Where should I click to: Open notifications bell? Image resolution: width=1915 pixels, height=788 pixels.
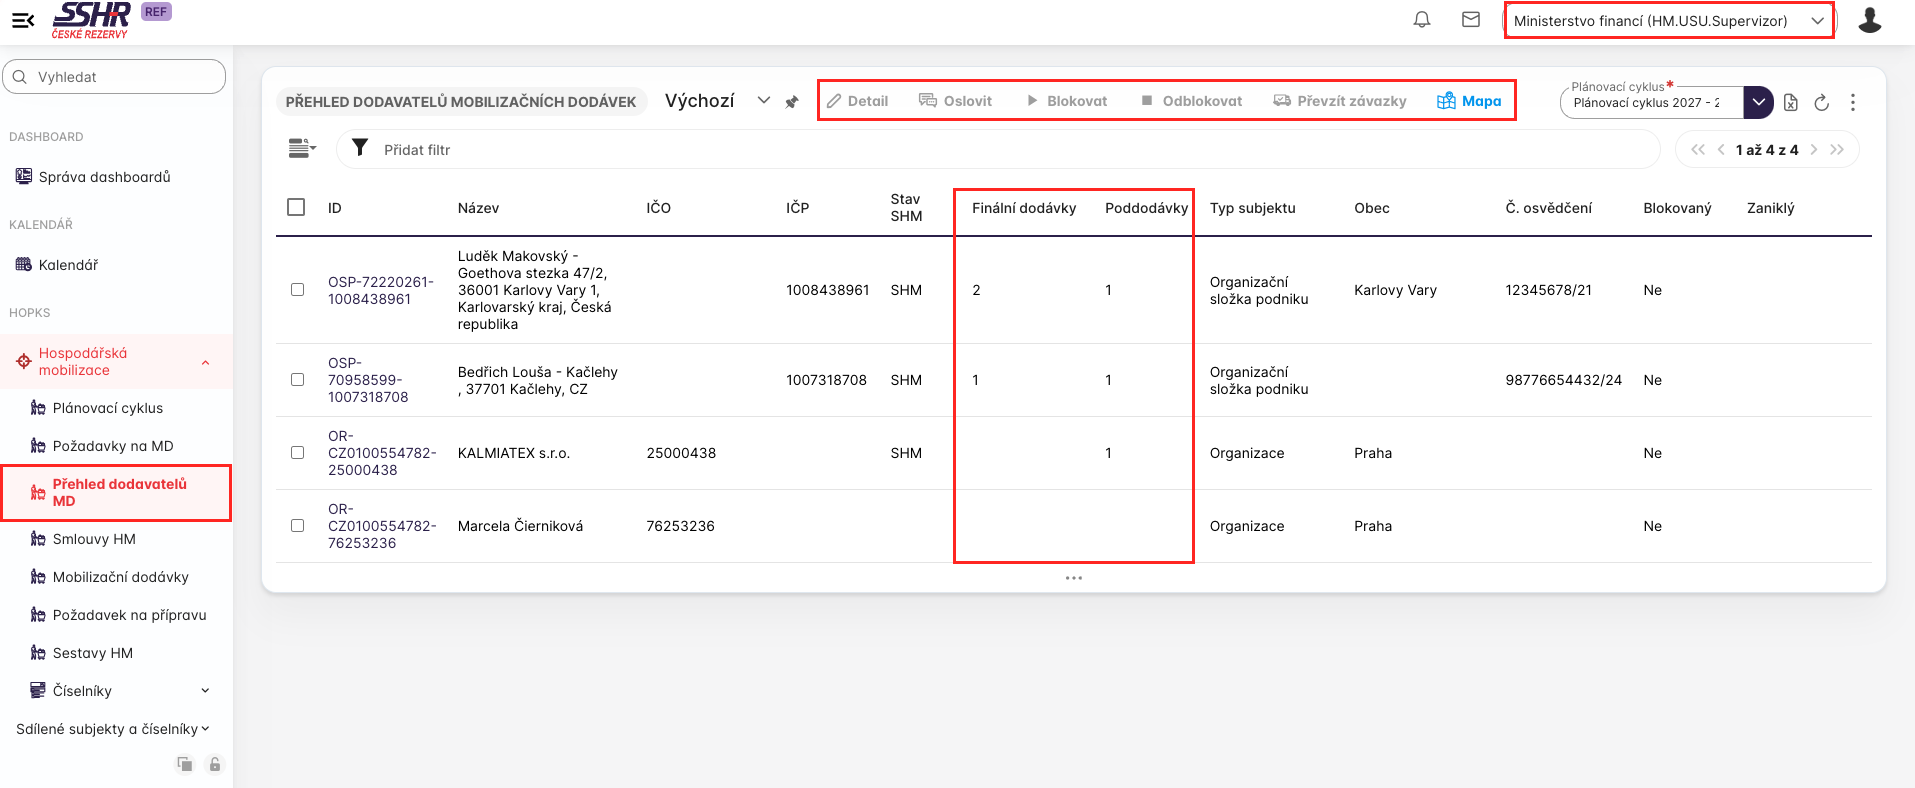coord(1421,20)
